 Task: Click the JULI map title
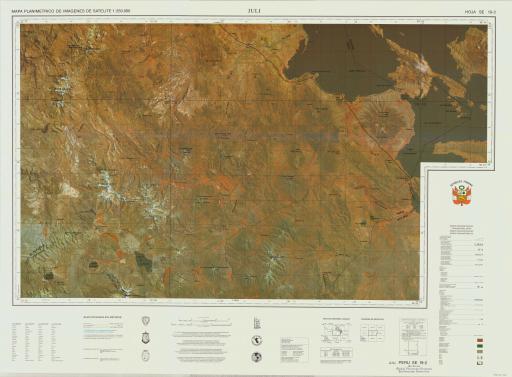click(x=254, y=11)
